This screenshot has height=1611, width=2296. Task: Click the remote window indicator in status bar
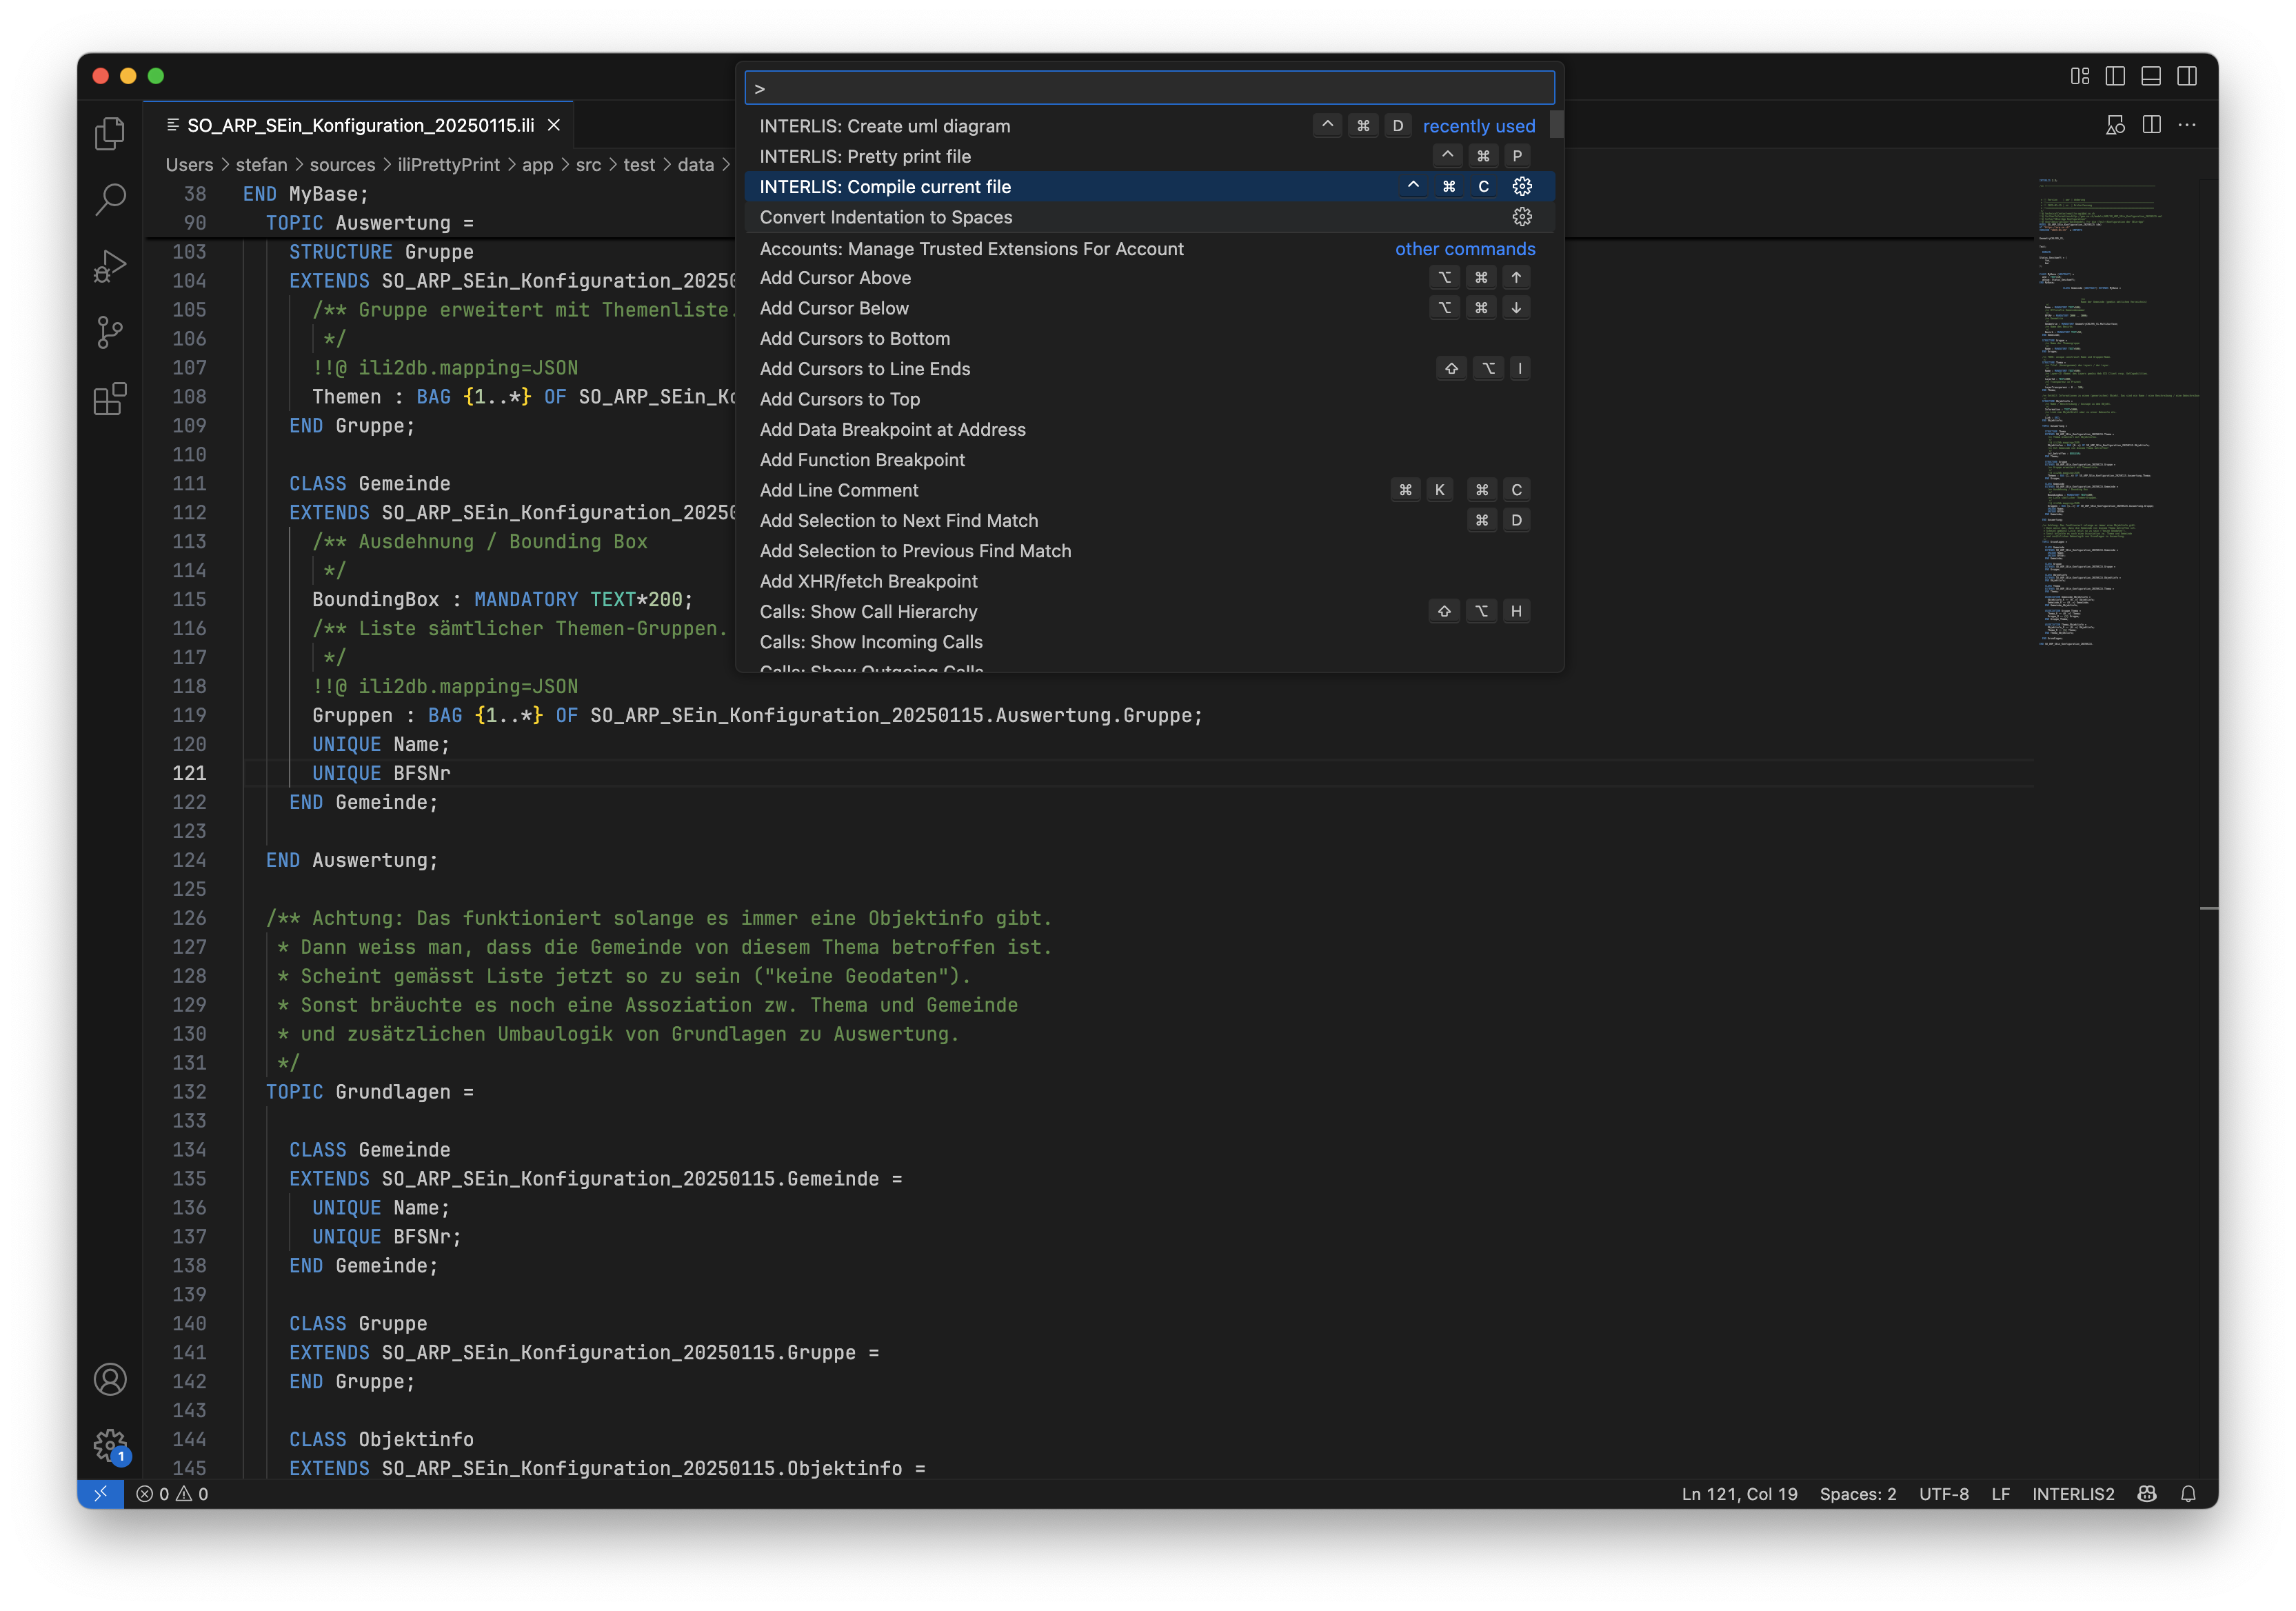[100, 1494]
